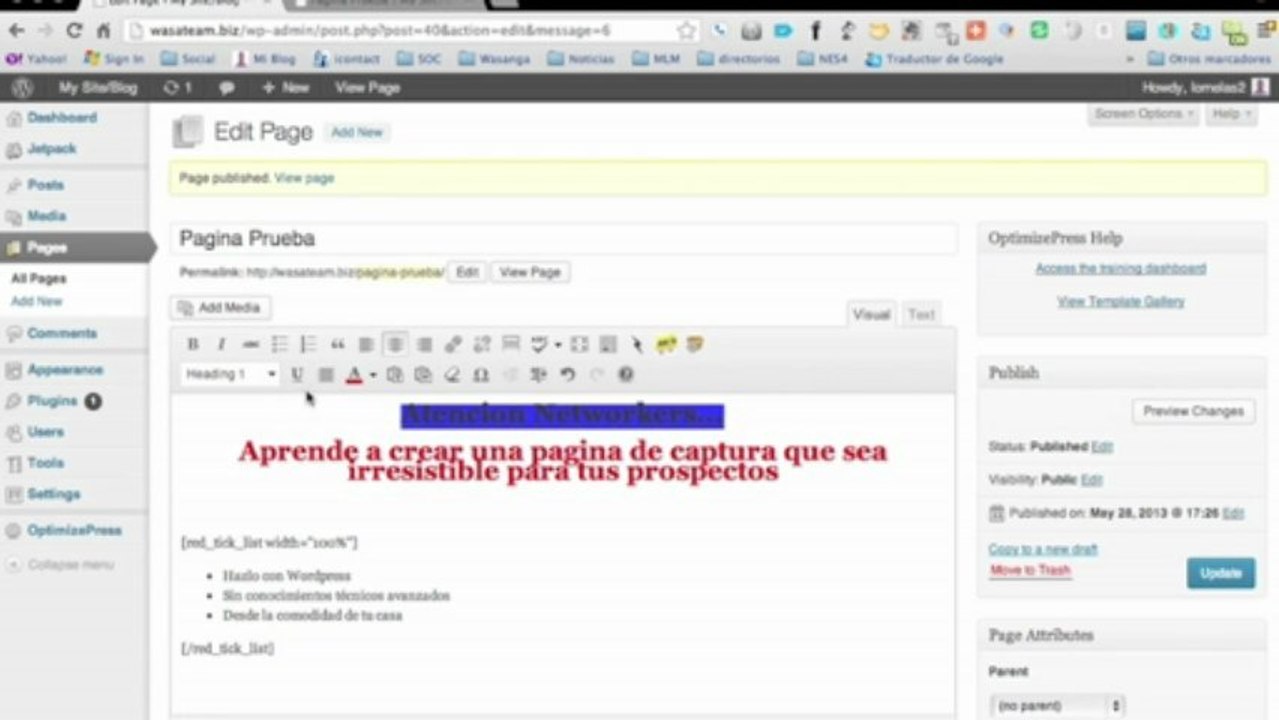
Task: Open All Pages submenu item
Action: [39, 279]
